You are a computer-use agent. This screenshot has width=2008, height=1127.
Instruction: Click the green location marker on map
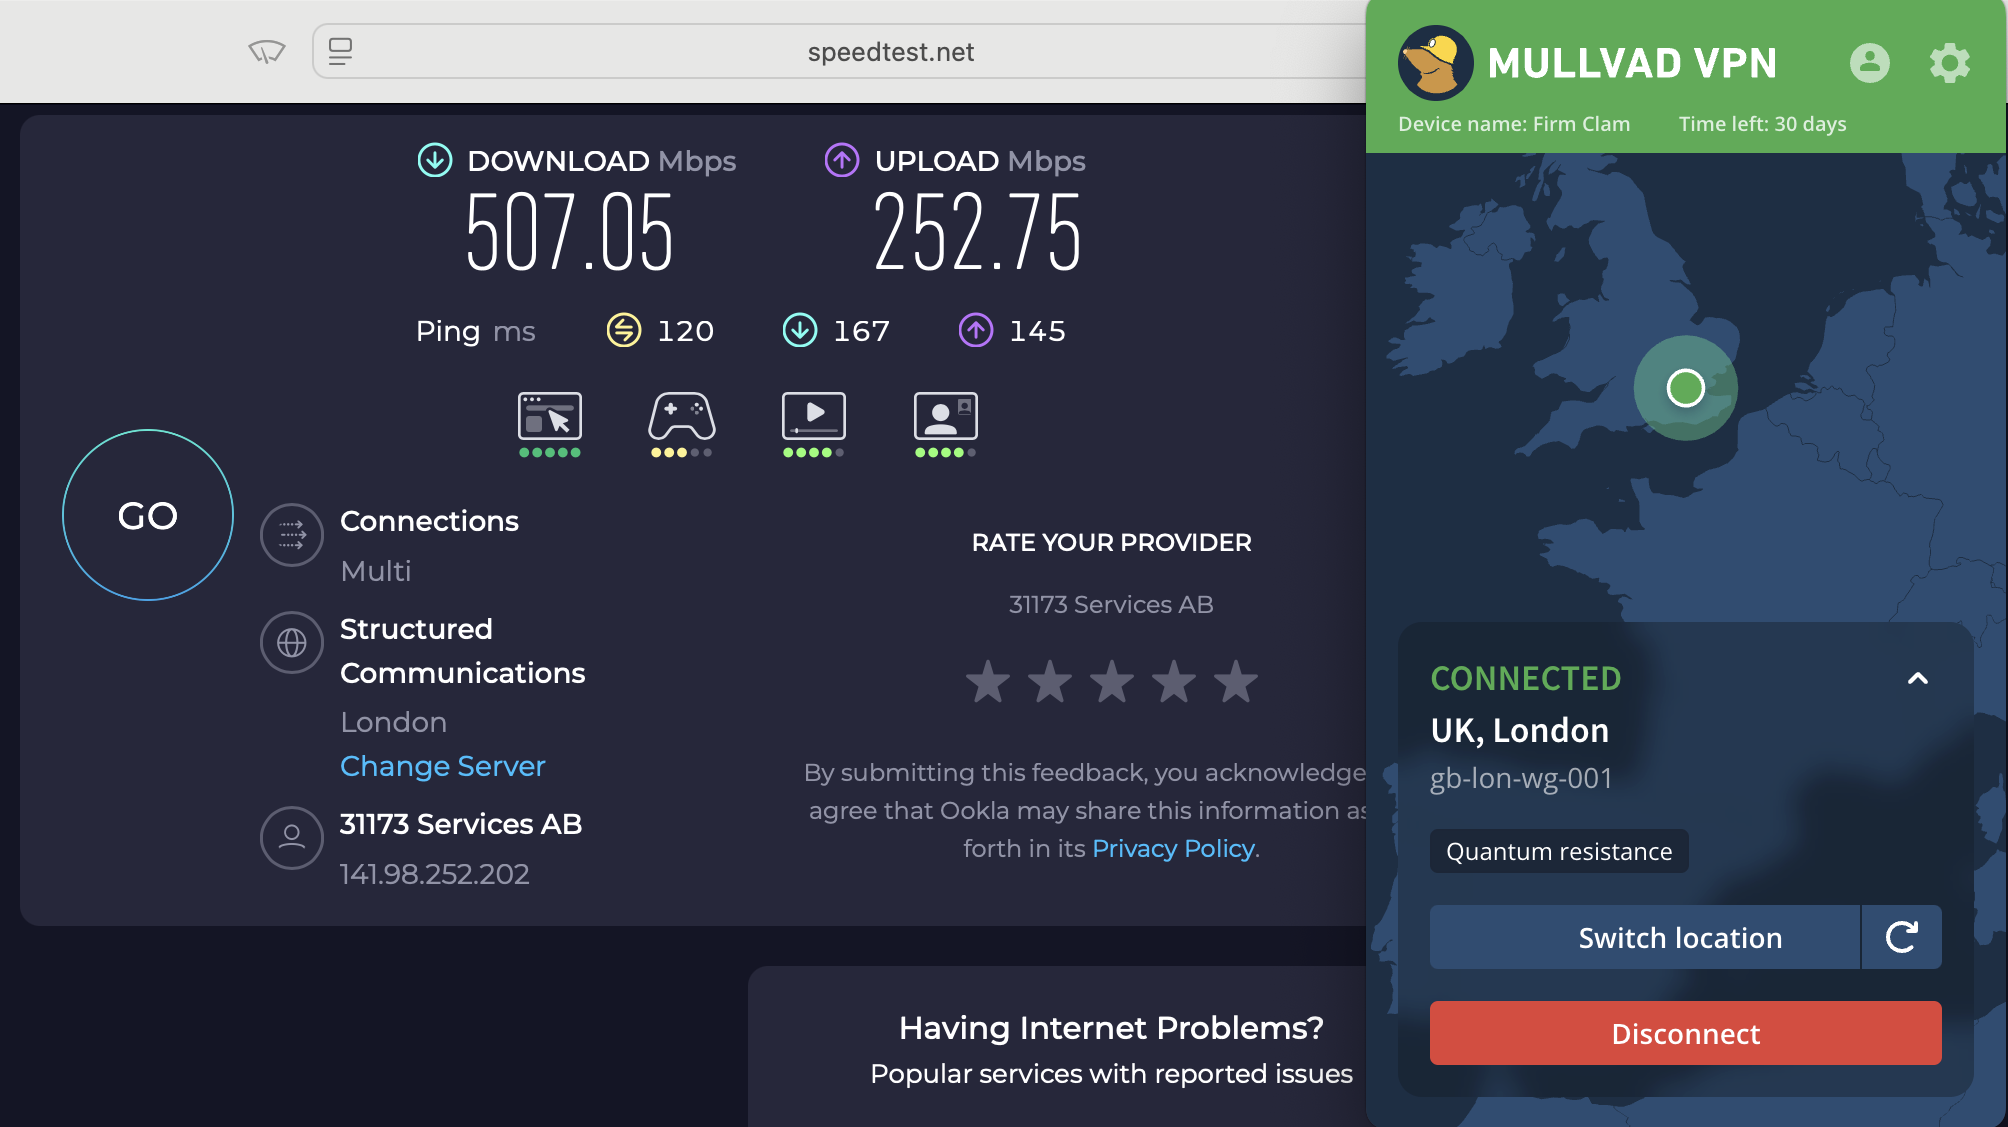click(1686, 388)
